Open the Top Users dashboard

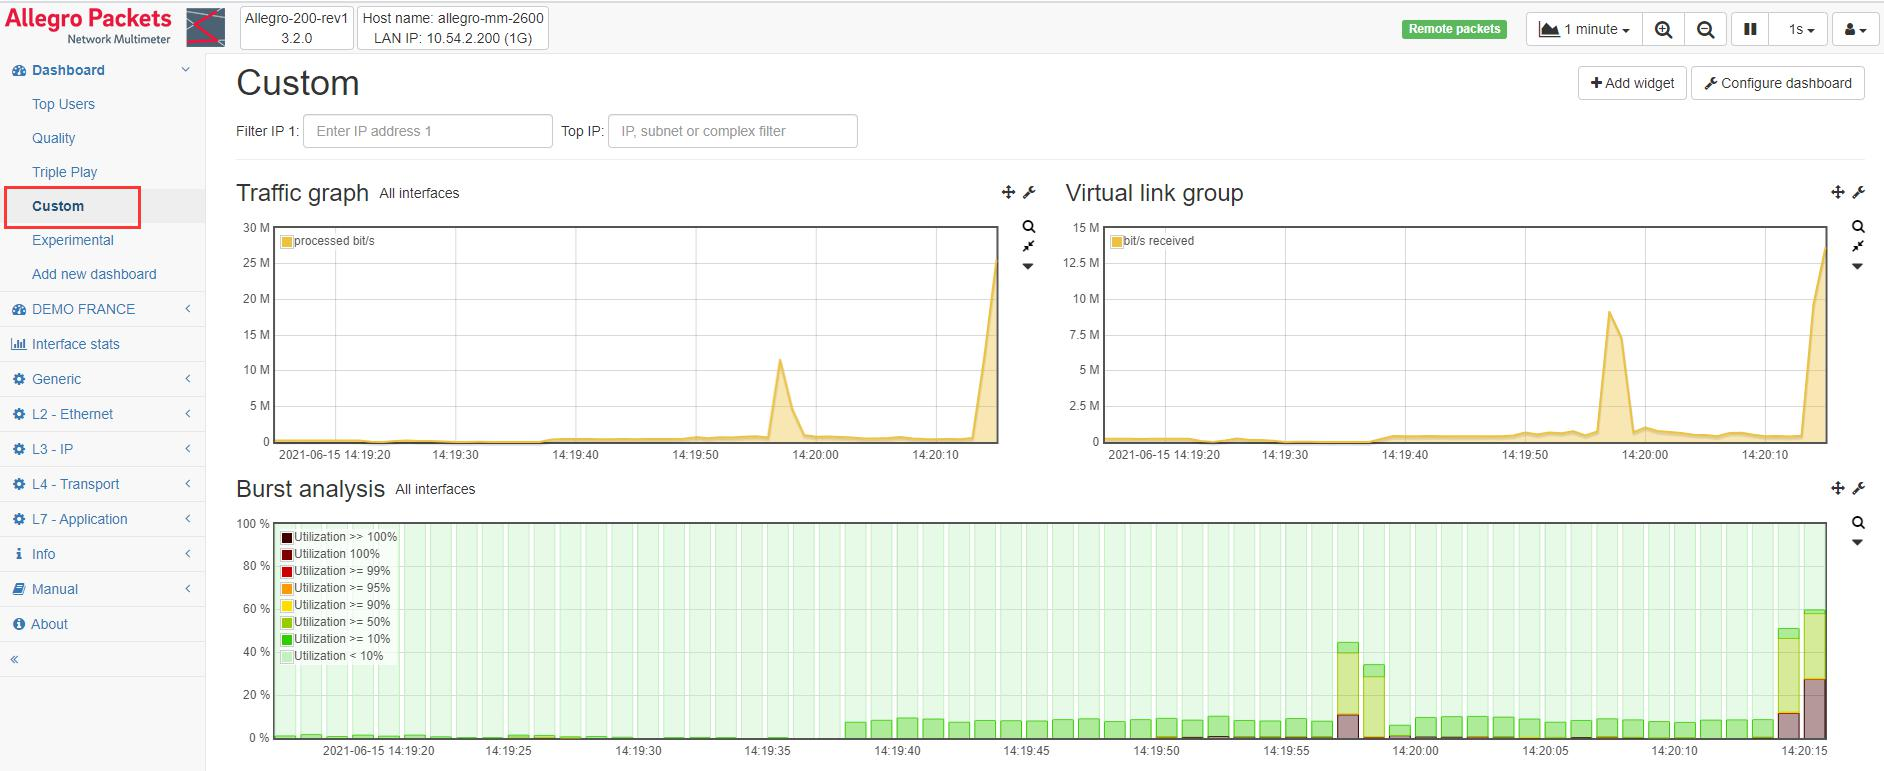pyautogui.click(x=63, y=104)
